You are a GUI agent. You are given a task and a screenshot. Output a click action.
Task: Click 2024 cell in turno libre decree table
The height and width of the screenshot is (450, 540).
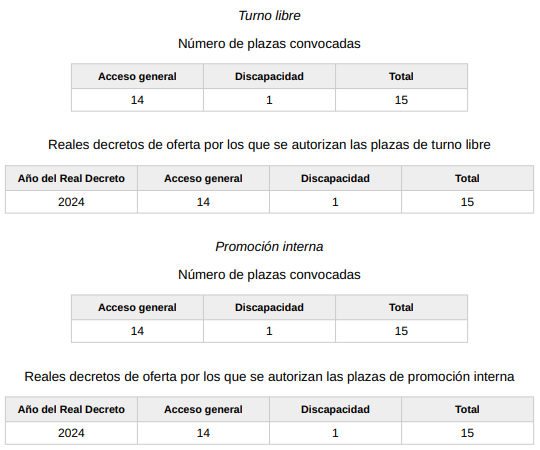pos(71,202)
